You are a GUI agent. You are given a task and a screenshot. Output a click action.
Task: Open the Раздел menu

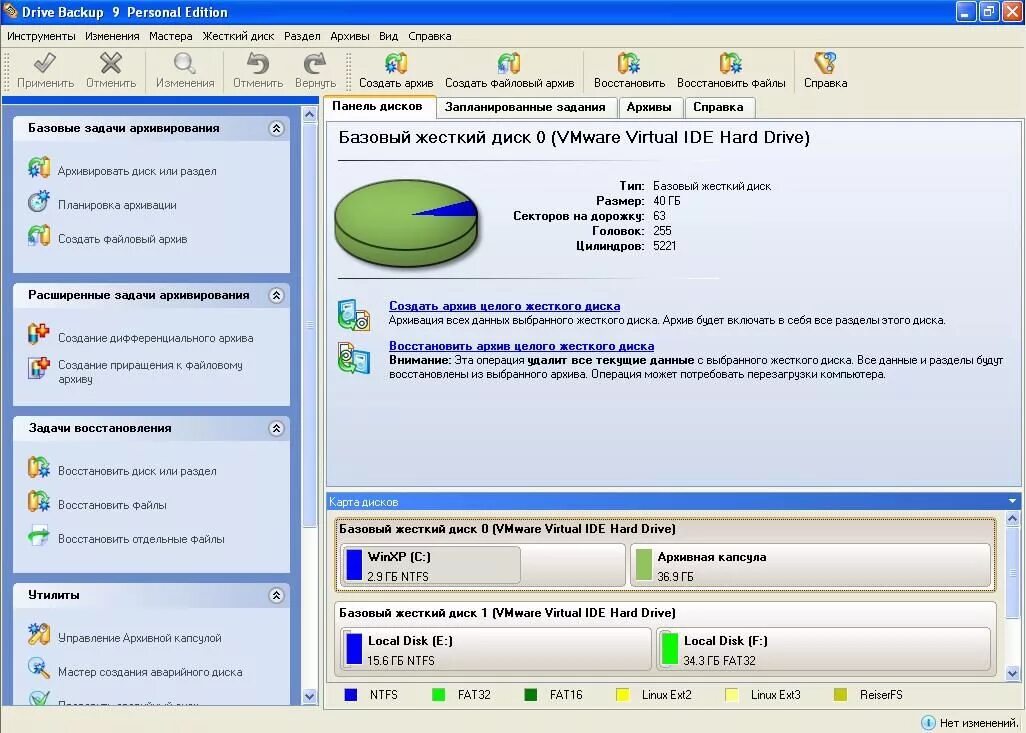pyautogui.click(x=302, y=36)
